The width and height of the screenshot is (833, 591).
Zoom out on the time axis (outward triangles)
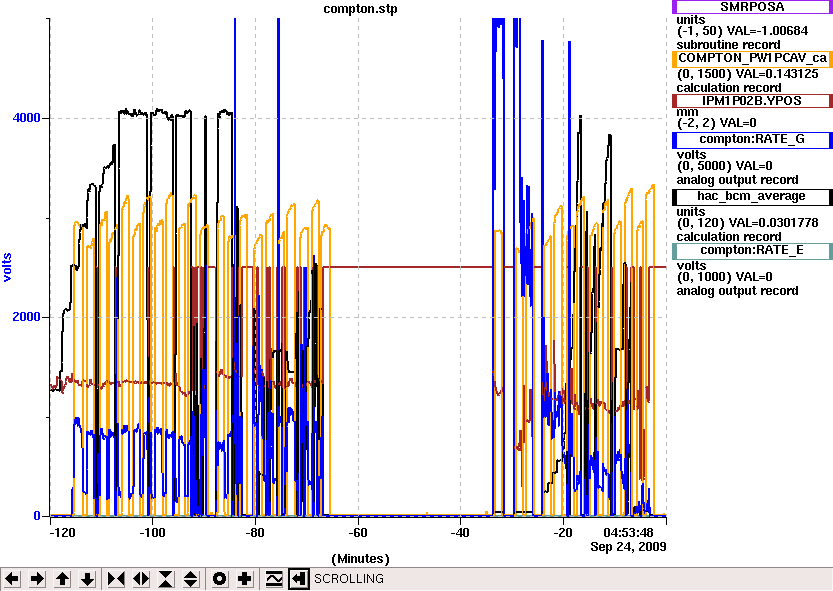[x=141, y=579]
